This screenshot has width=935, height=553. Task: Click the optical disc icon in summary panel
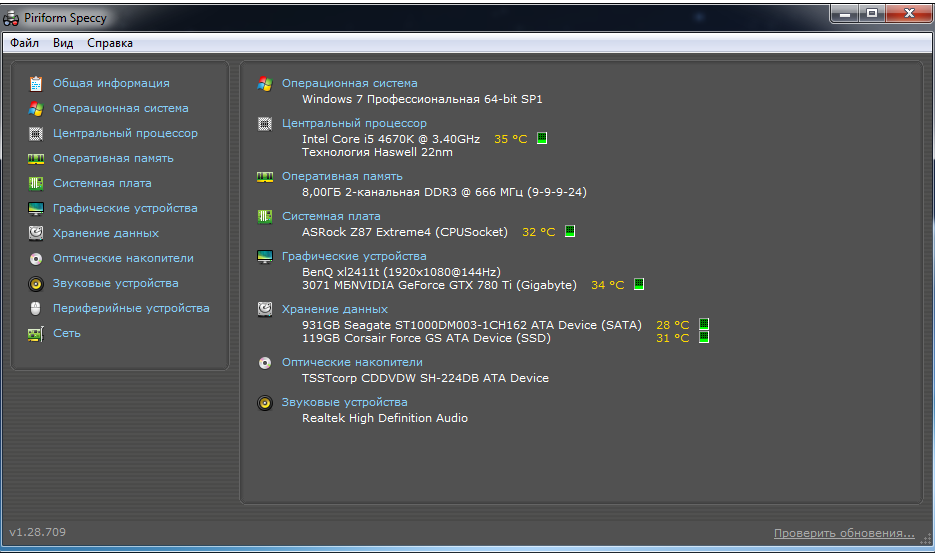pos(265,363)
